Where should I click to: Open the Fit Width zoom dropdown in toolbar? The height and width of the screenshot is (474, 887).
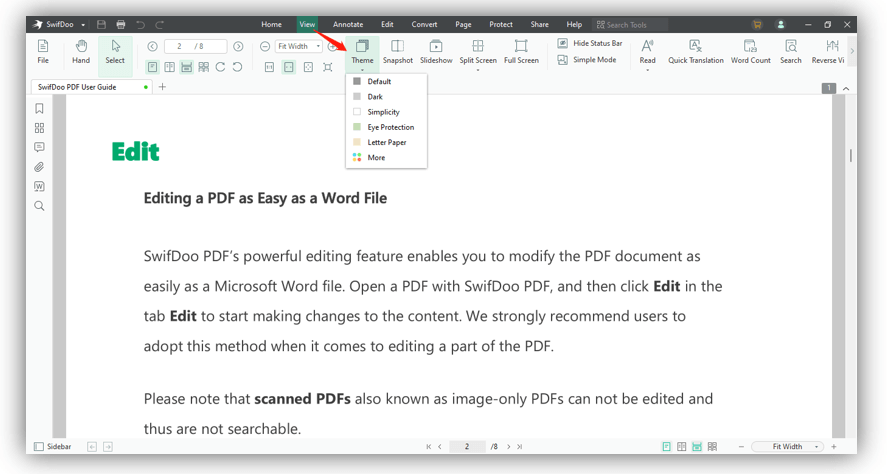299,46
